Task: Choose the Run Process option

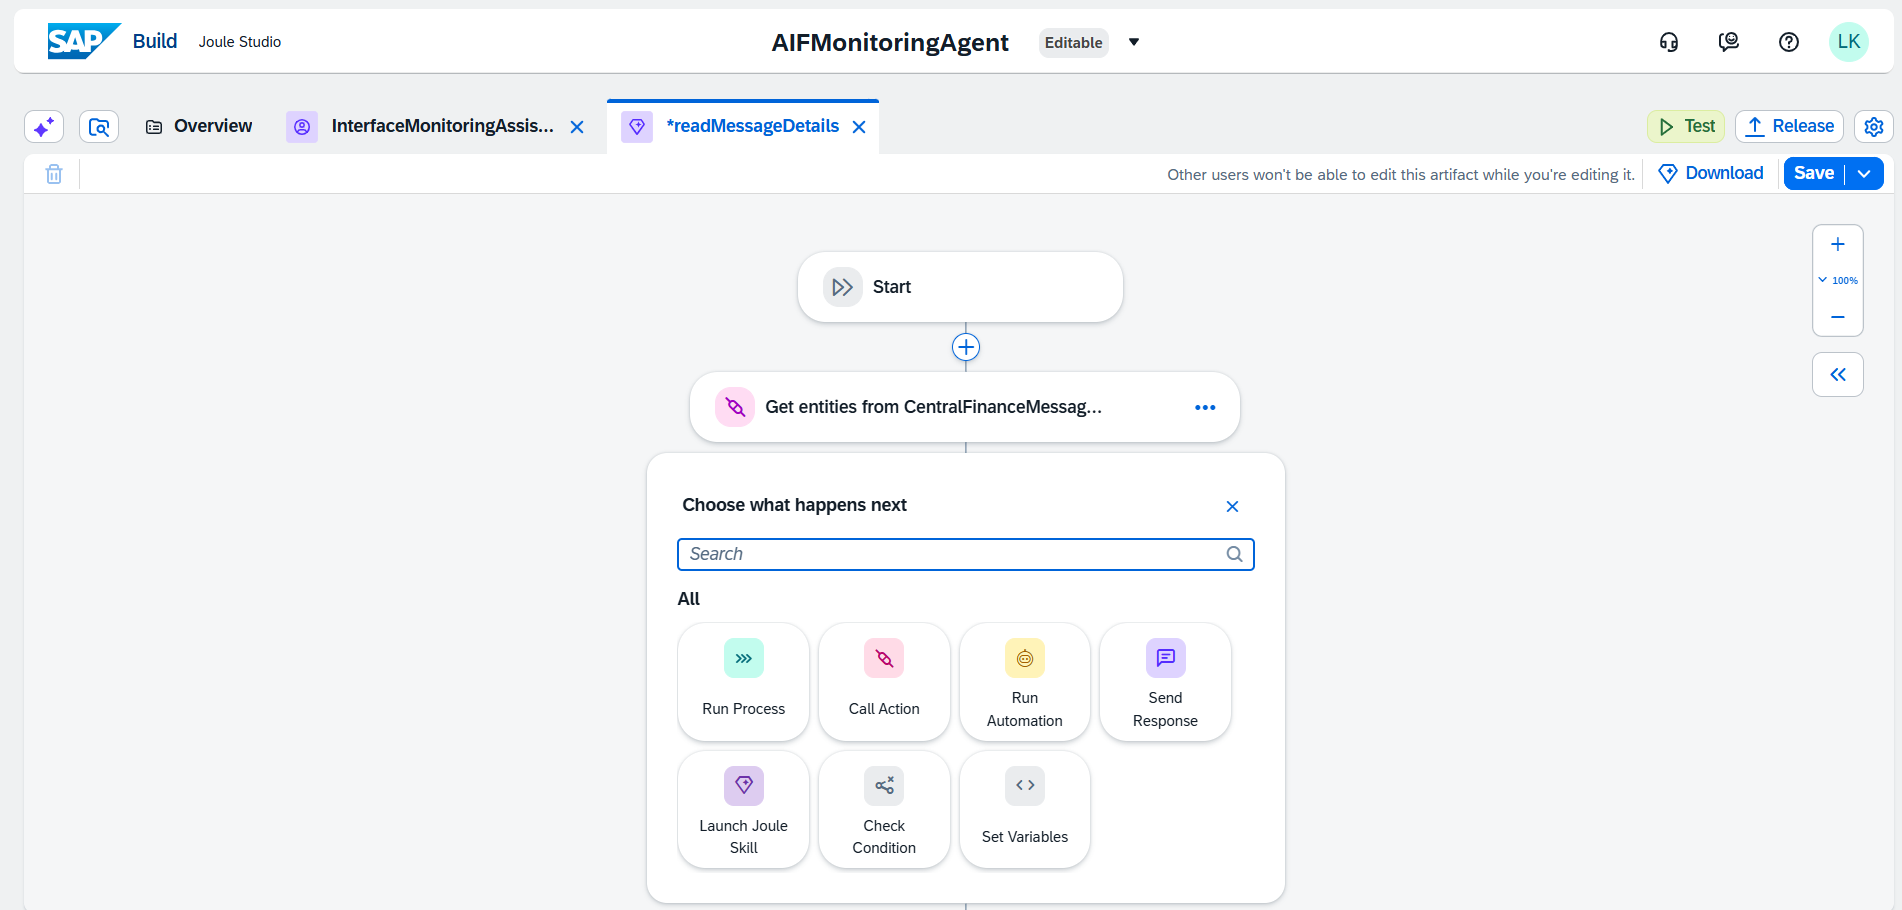Action: [744, 682]
